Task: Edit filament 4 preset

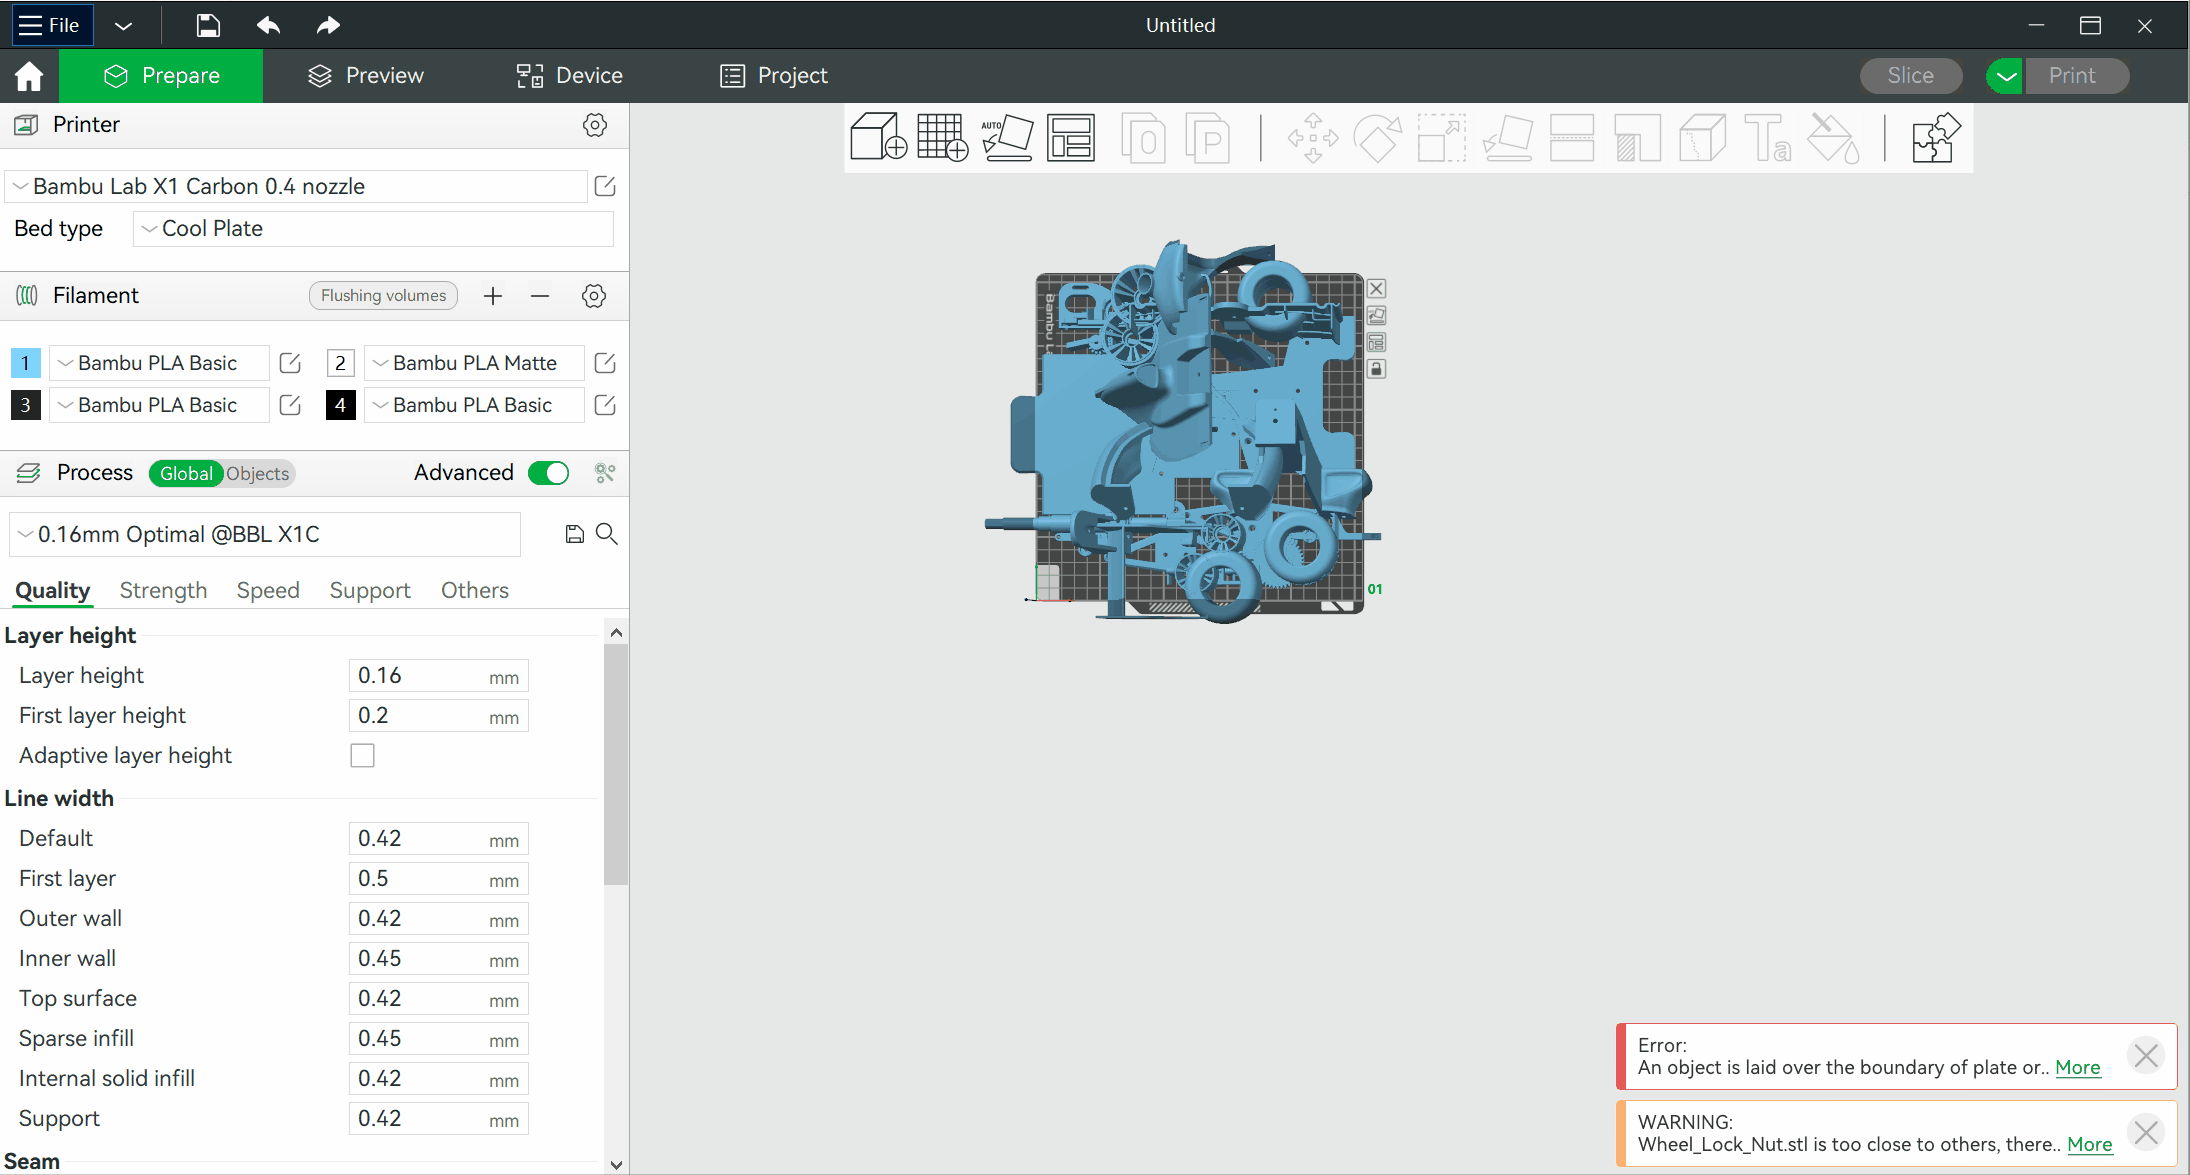Action: [605, 405]
